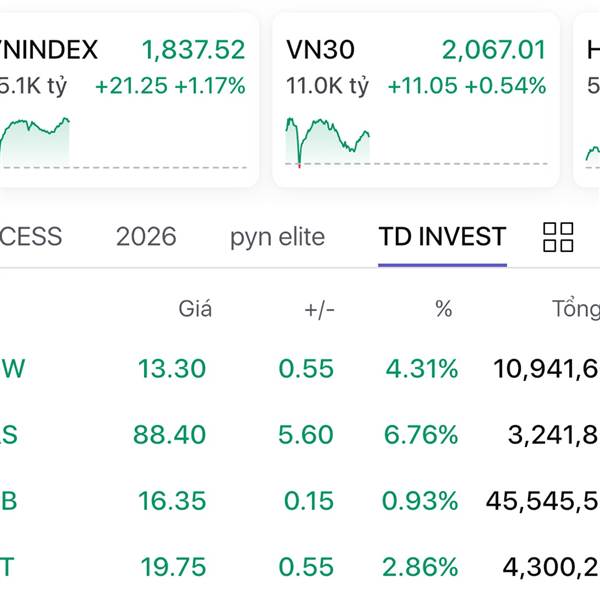Tap the VN30 mini chart
600x600 pixels.
328,140
